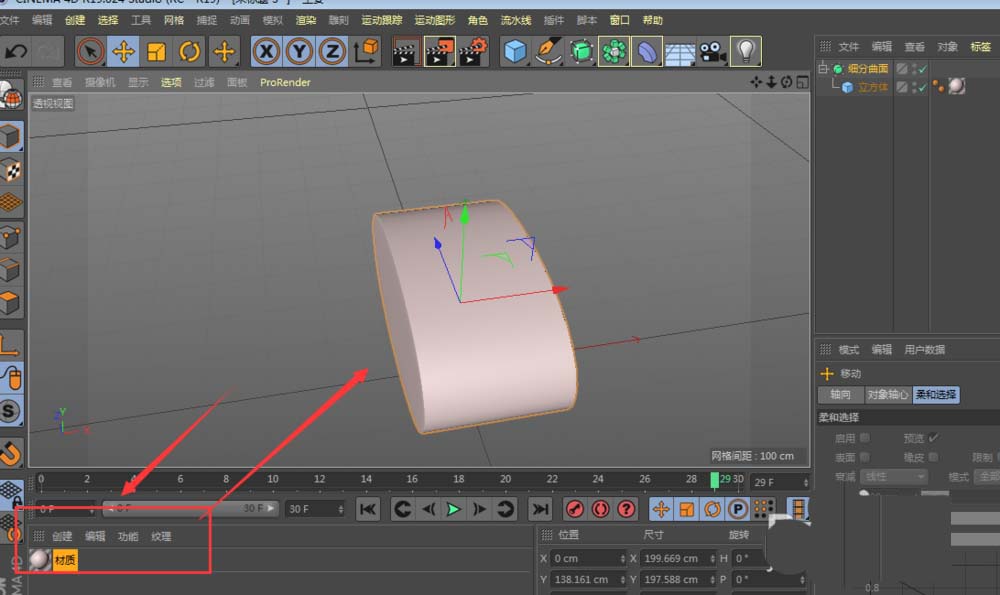This screenshot has height=595, width=1000.
Task: Open the 30 F frame rate dropdown
Action: (314, 509)
